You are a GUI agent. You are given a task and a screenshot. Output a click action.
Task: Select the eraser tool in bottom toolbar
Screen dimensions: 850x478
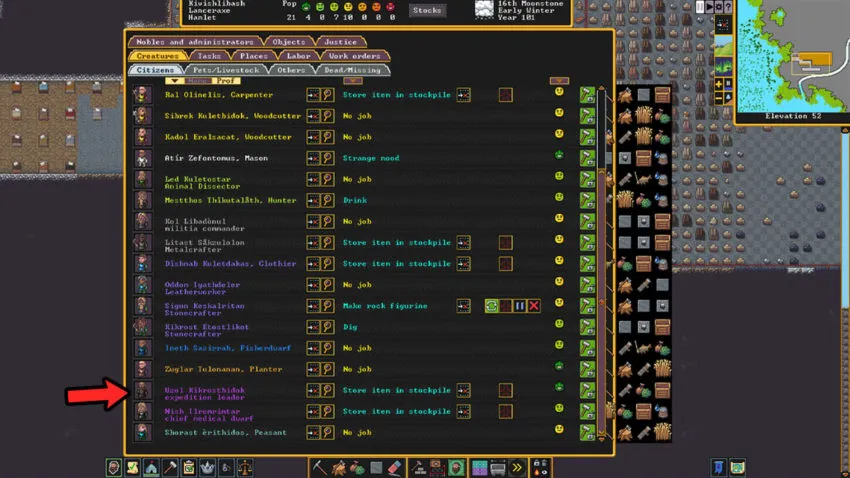(393, 467)
